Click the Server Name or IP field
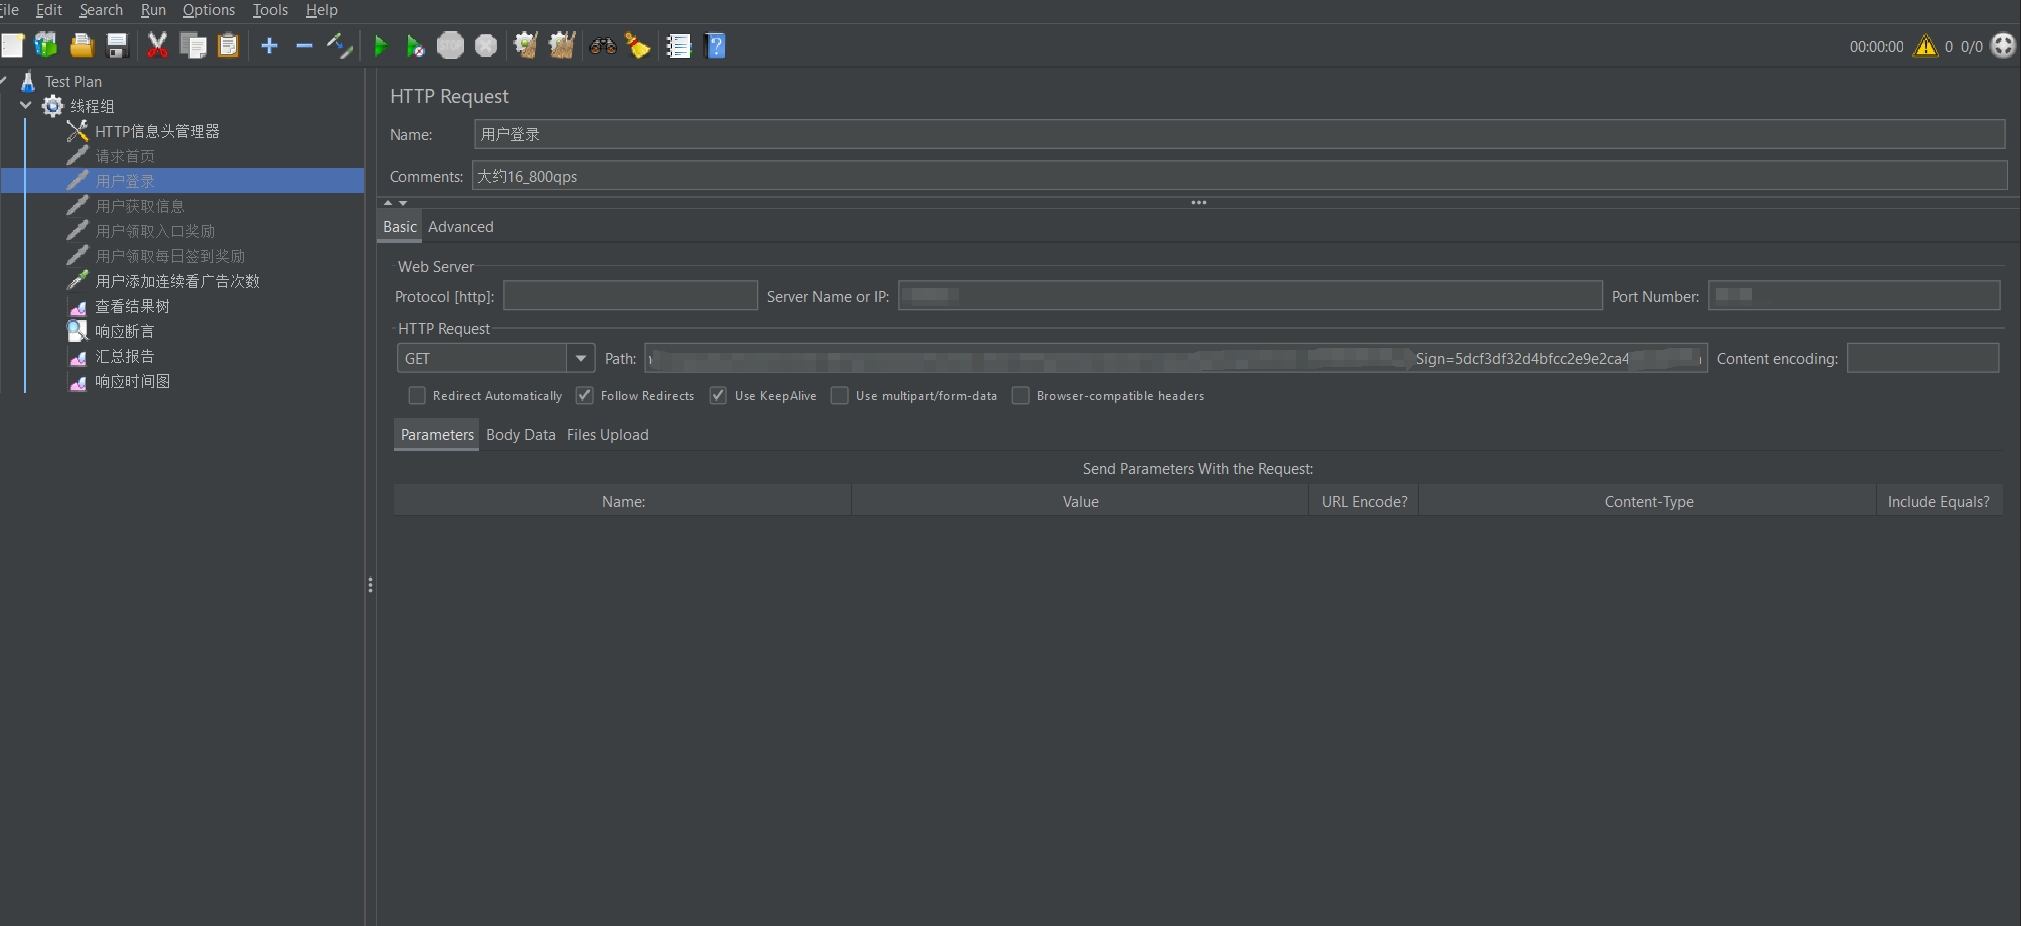This screenshot has height=926, width=2021. pyautogui.click(x=1250, y=296)
